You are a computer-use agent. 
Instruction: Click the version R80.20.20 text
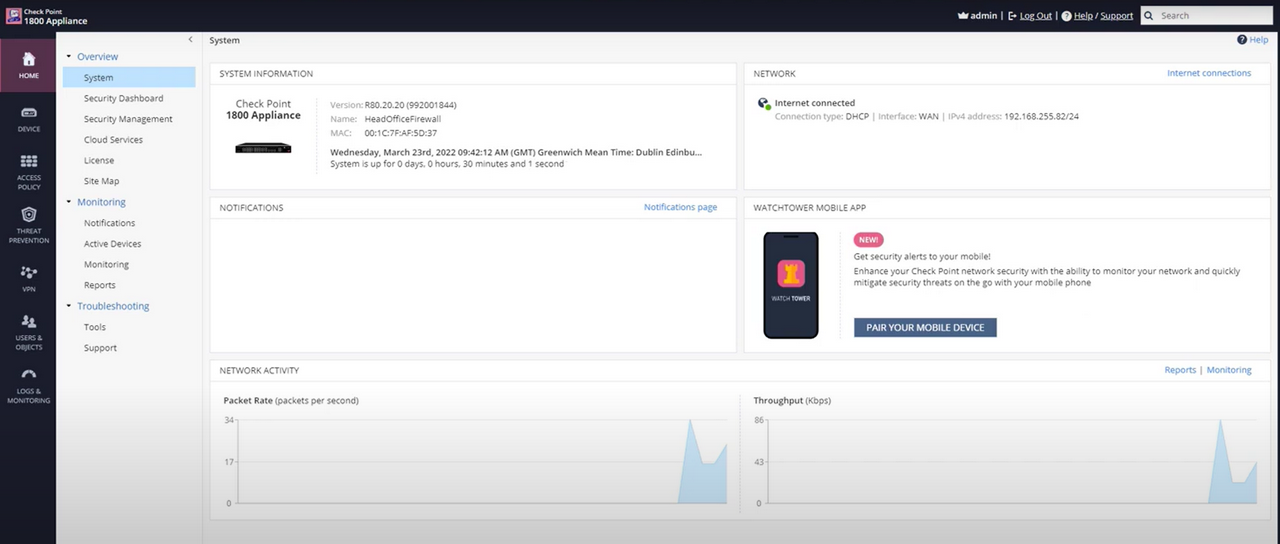[x=411, y=104]
